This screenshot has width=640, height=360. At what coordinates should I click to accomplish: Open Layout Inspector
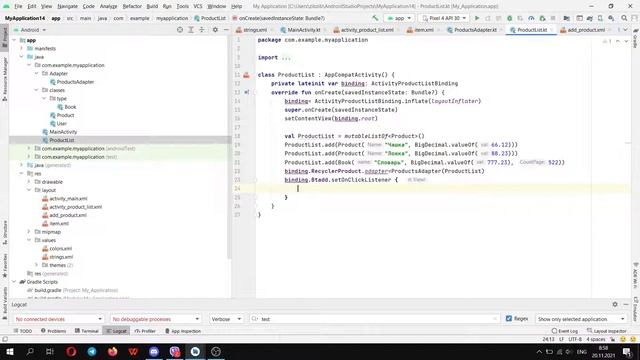point(607,331)
